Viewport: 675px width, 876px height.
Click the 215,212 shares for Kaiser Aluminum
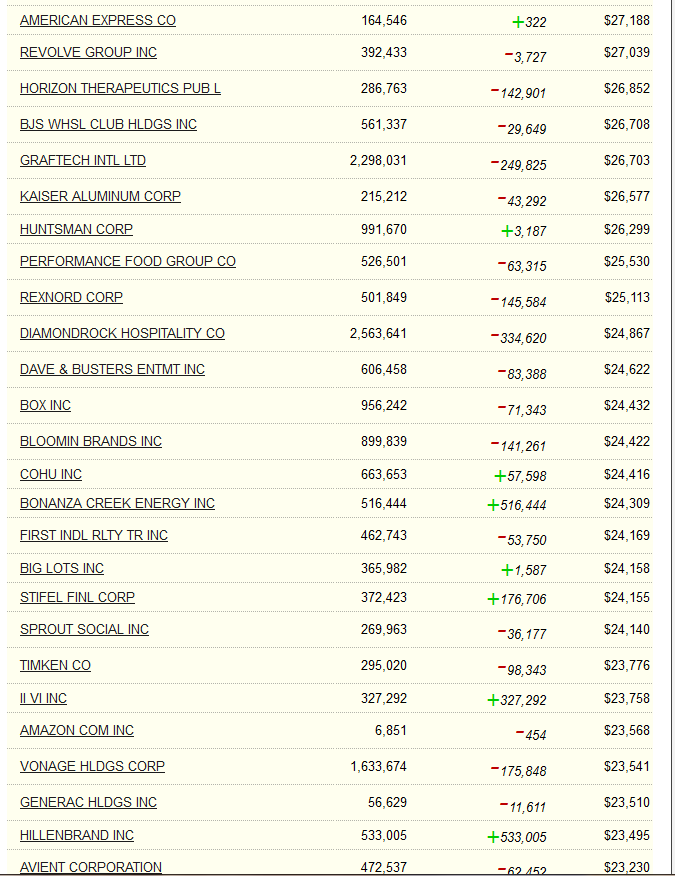pos(384,197)
